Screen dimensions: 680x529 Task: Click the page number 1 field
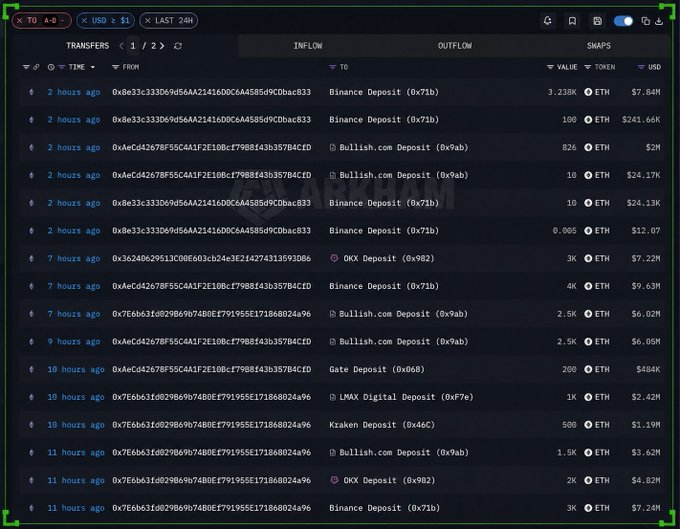pos(133,46)
